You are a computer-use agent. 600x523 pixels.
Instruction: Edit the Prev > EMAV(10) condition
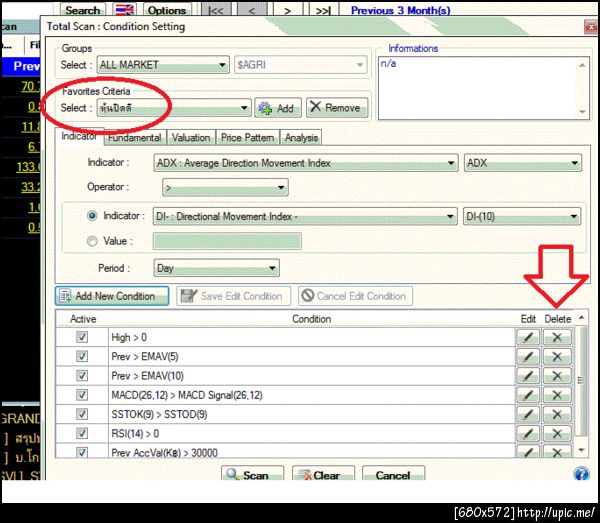[528, 376]
